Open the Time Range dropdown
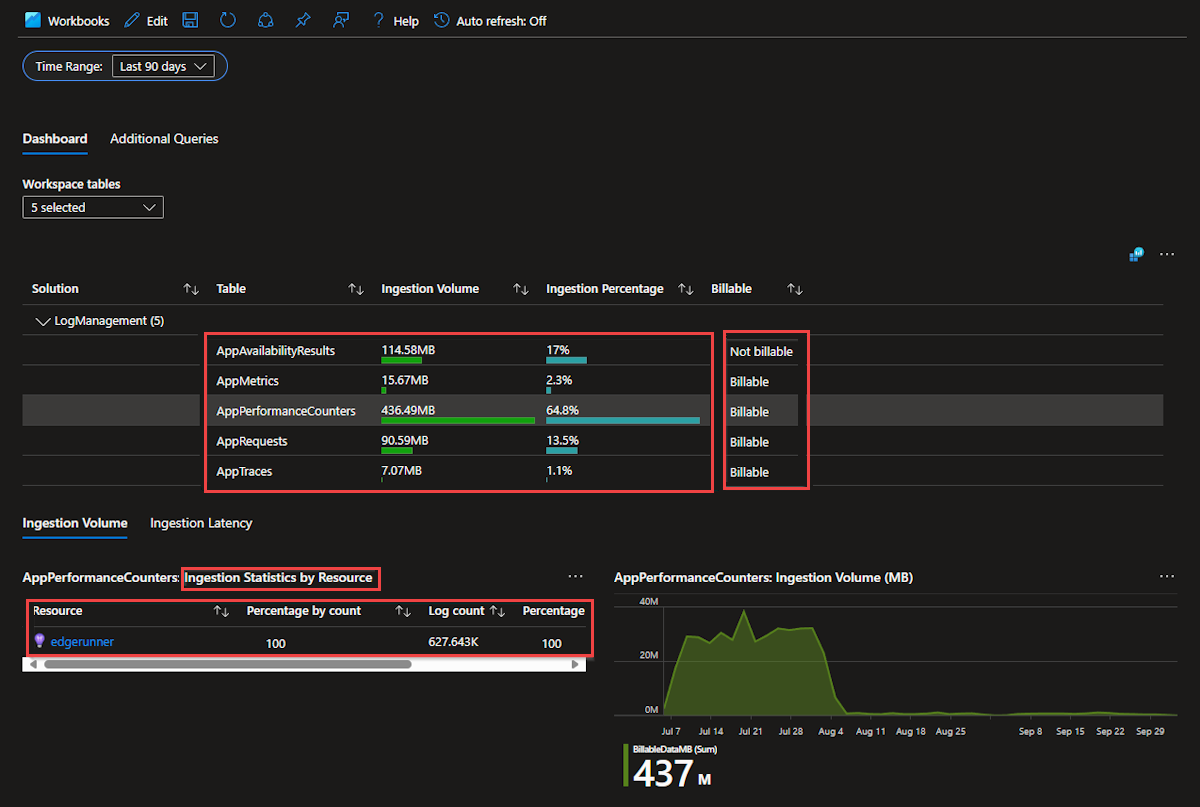The width and height of the screenshot is (1200, 807). (164, 66)
